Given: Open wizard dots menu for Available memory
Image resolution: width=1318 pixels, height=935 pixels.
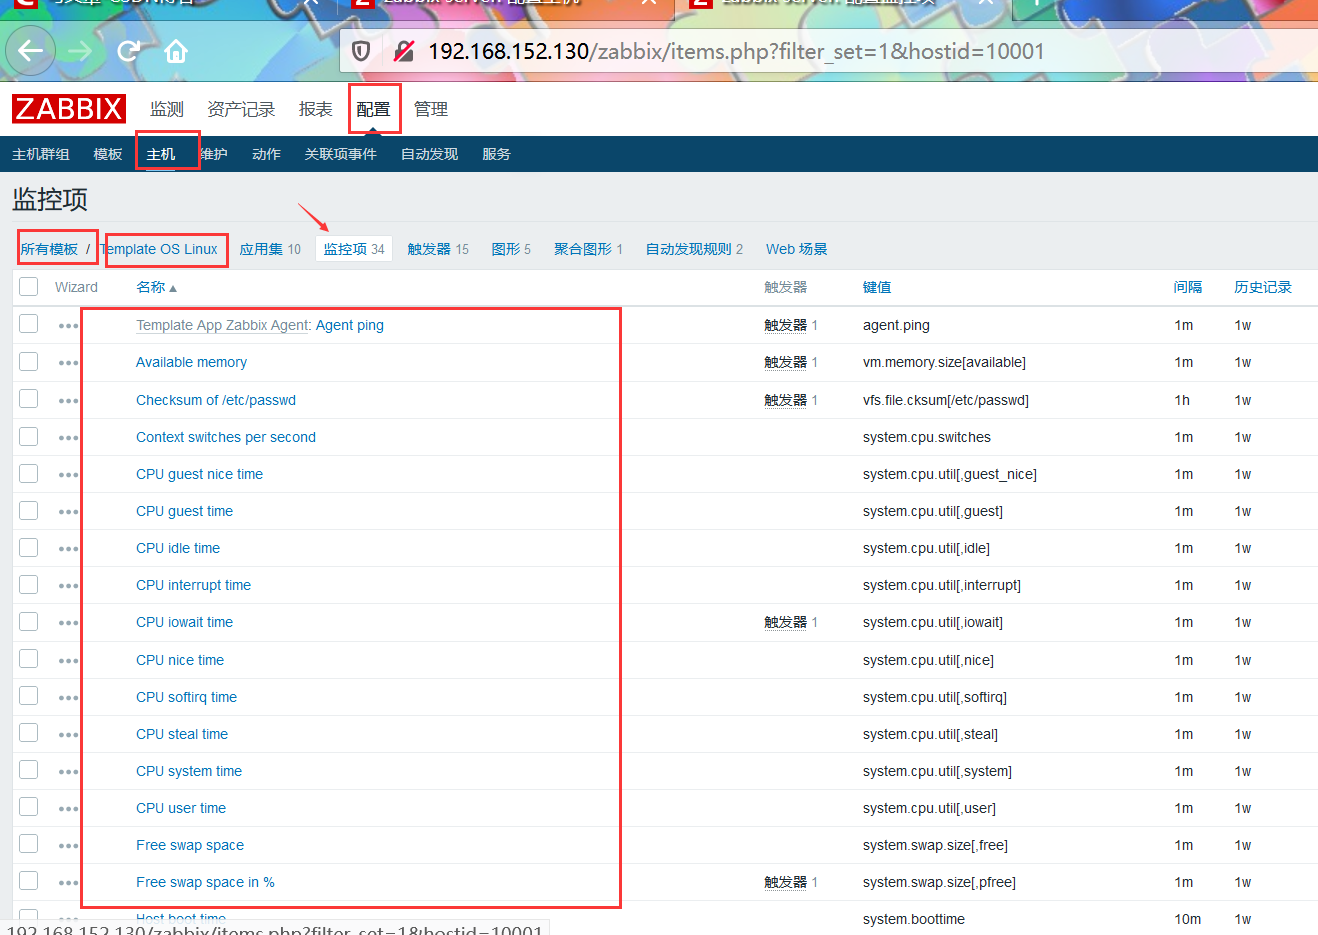Looking at the screenshot, I should click(68, 363).
